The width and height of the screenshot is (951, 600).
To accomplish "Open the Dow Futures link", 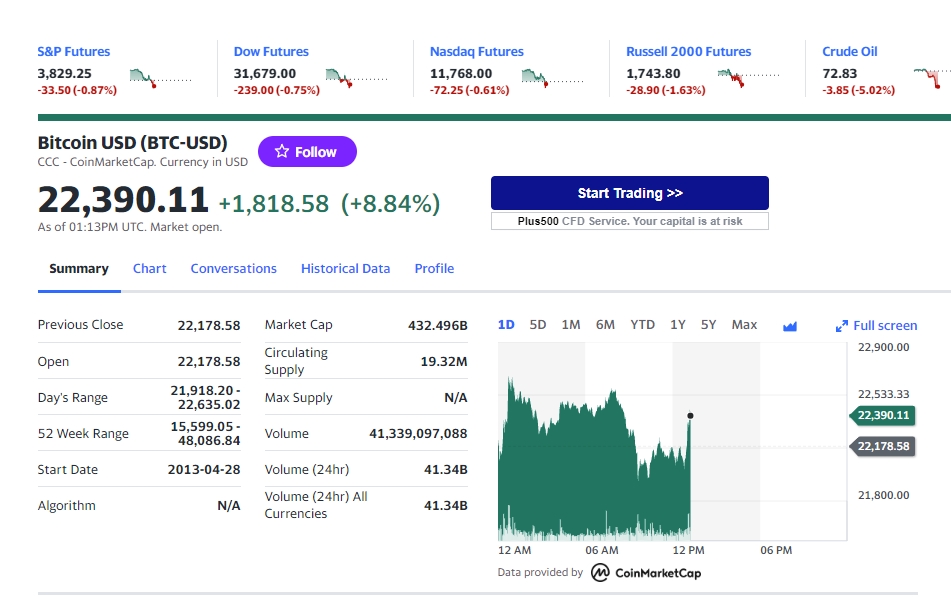I will (x=271, y=52).
